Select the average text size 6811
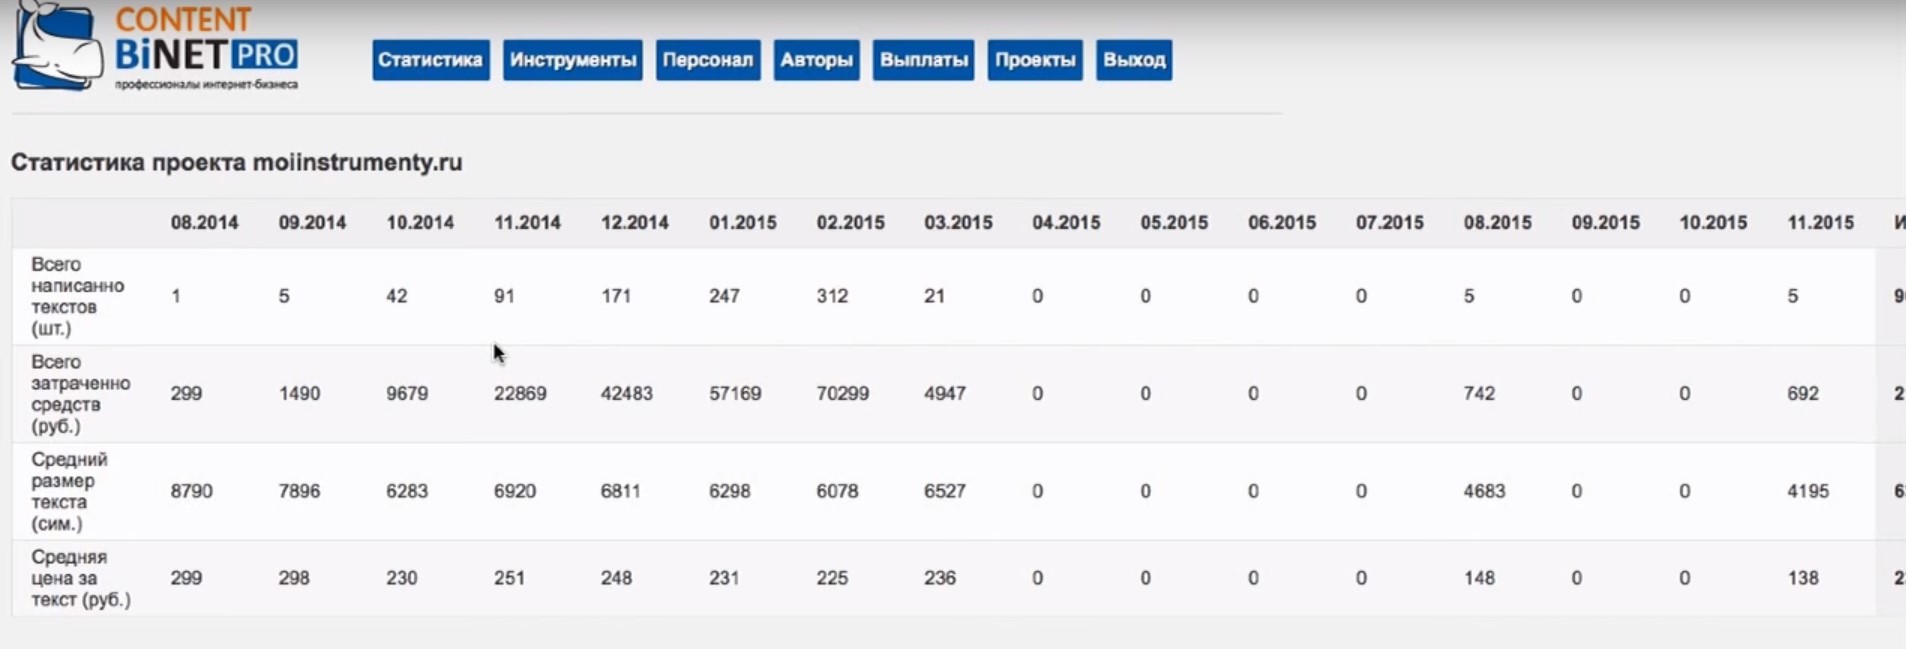 [621, 491]
